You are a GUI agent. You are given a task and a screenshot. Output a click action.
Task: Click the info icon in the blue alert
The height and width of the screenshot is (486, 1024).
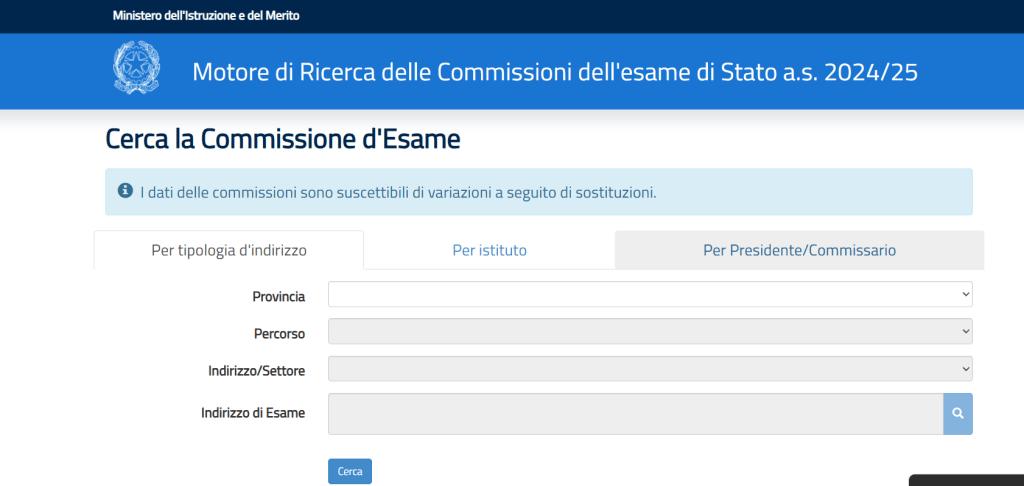click(125, 190)
